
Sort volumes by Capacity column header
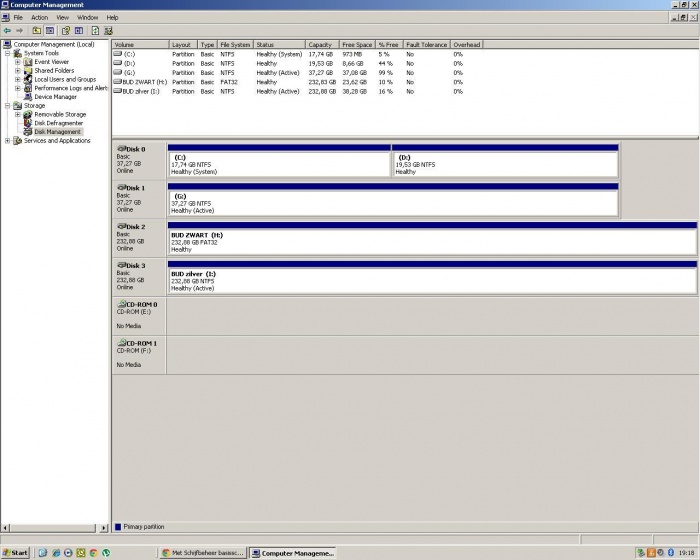click(320, 45)
